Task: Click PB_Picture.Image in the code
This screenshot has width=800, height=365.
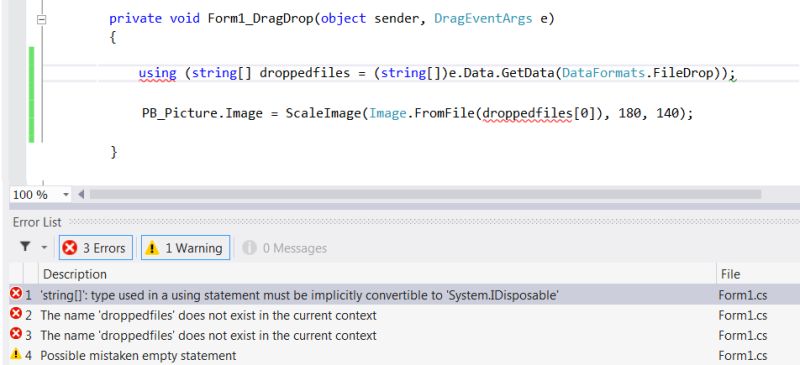Action: [202, 113]
